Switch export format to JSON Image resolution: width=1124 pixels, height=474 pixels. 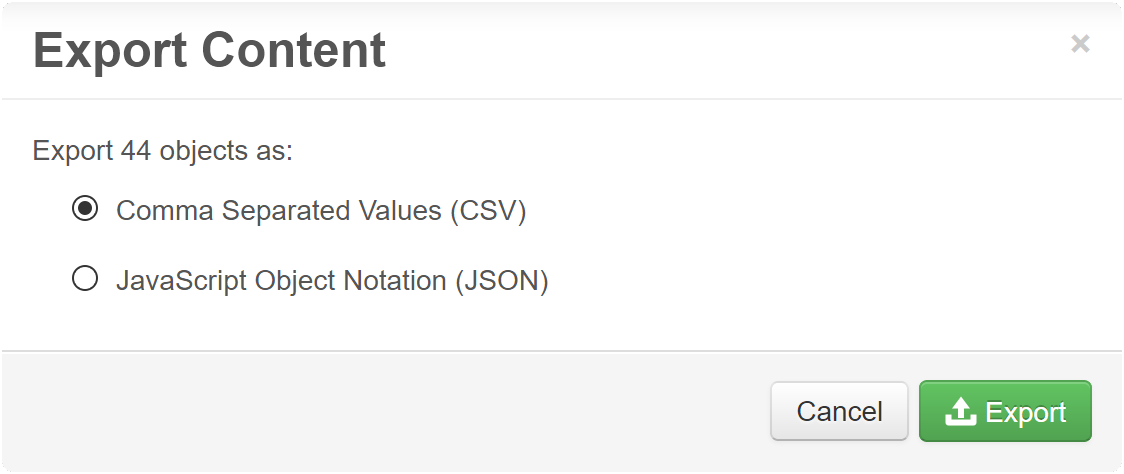tap(85, 279)
